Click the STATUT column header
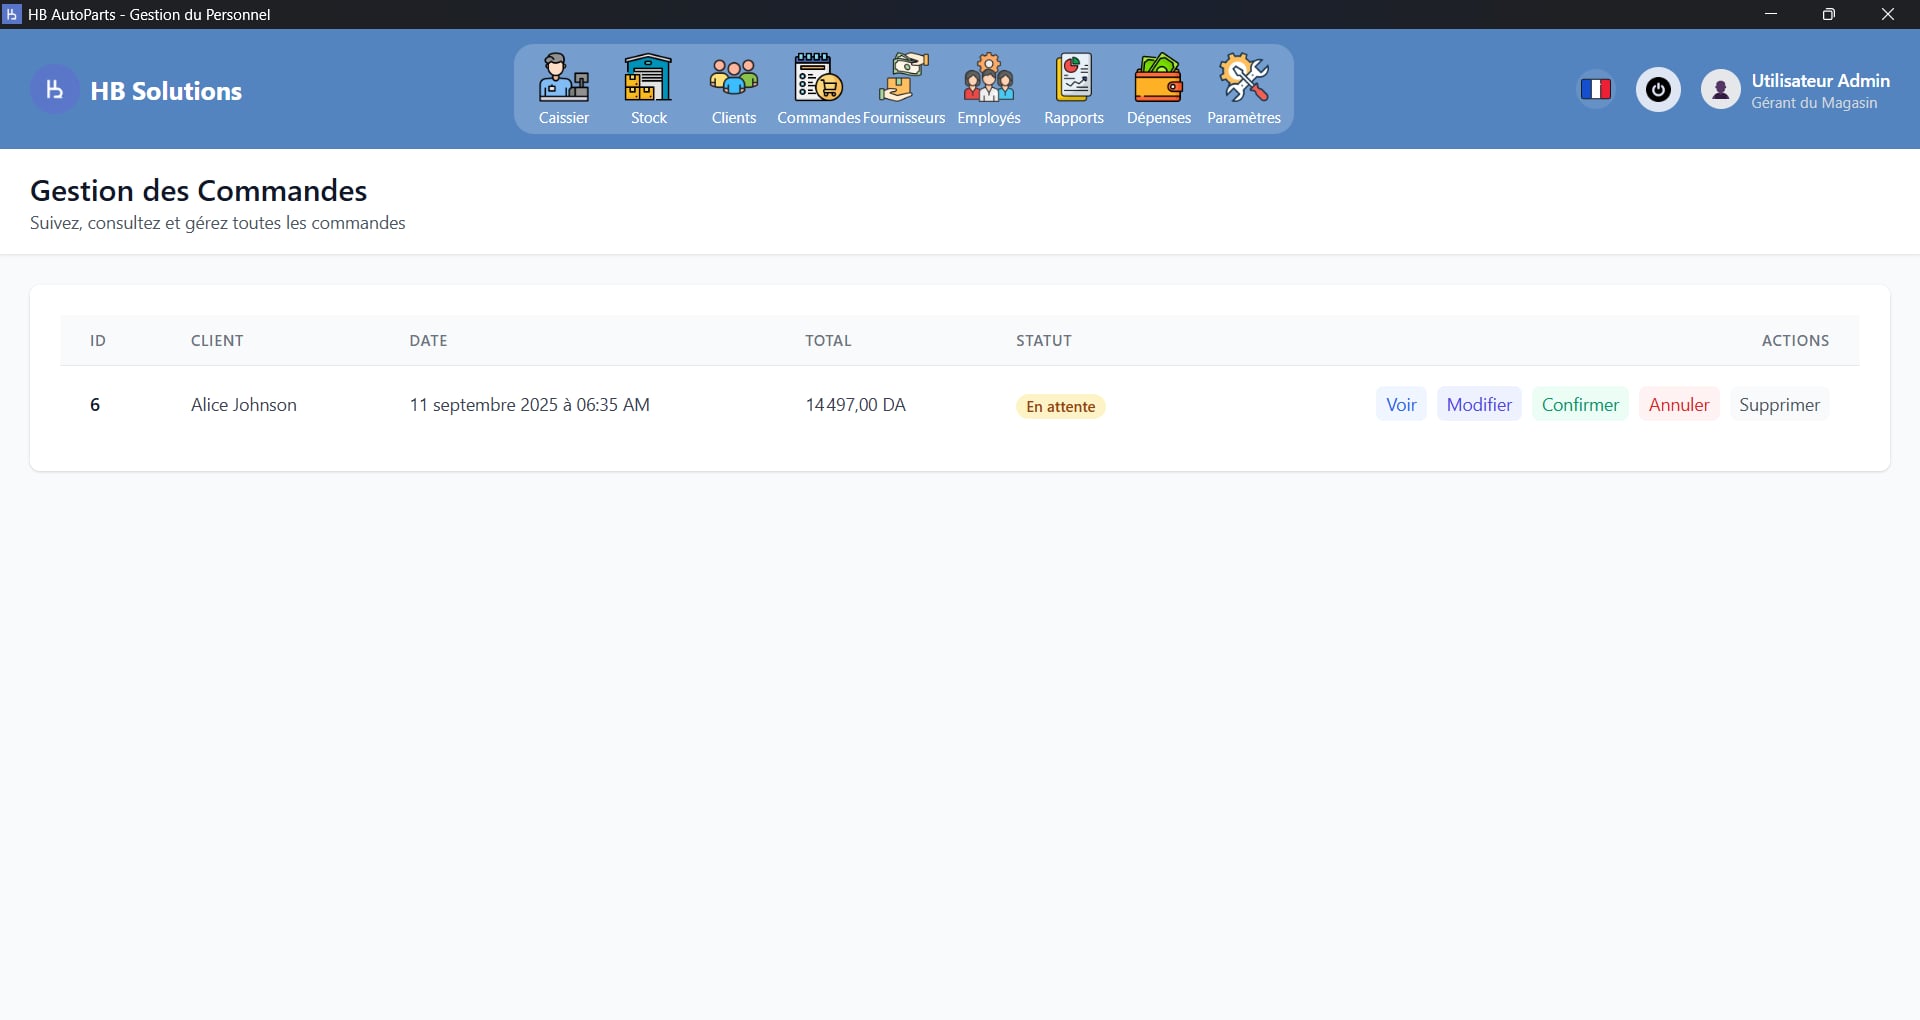 click(x=1043, y=340)
